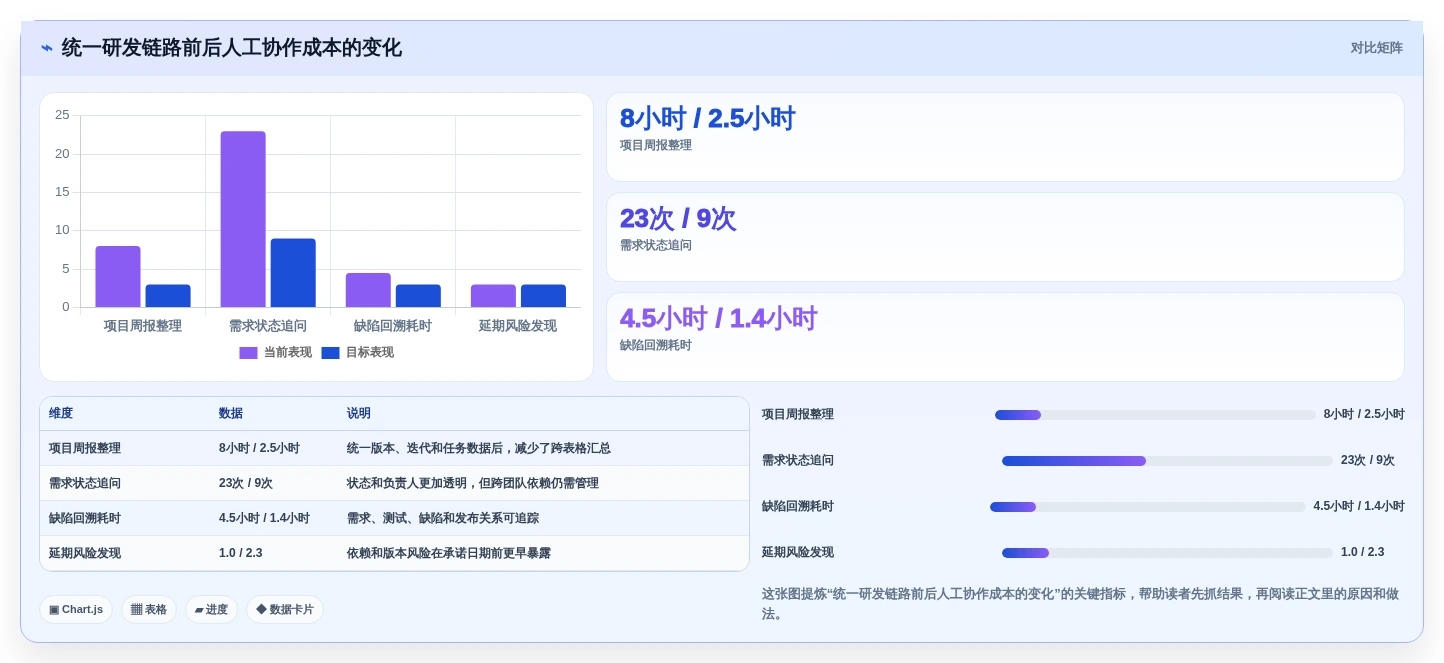Click the blue 缺陷回溯耗时 target bar
The image size is (1444, 663).
pos(418,296)
